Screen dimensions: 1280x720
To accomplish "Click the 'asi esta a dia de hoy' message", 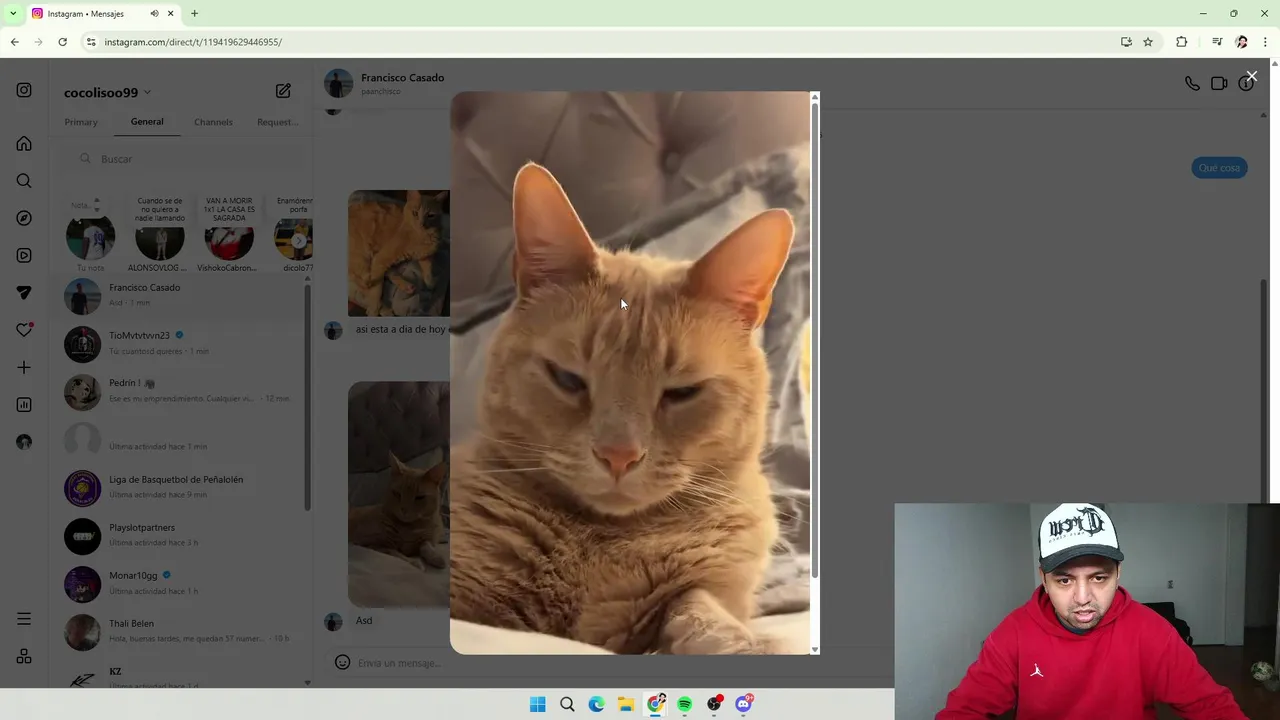I will (x=401, y=329).
